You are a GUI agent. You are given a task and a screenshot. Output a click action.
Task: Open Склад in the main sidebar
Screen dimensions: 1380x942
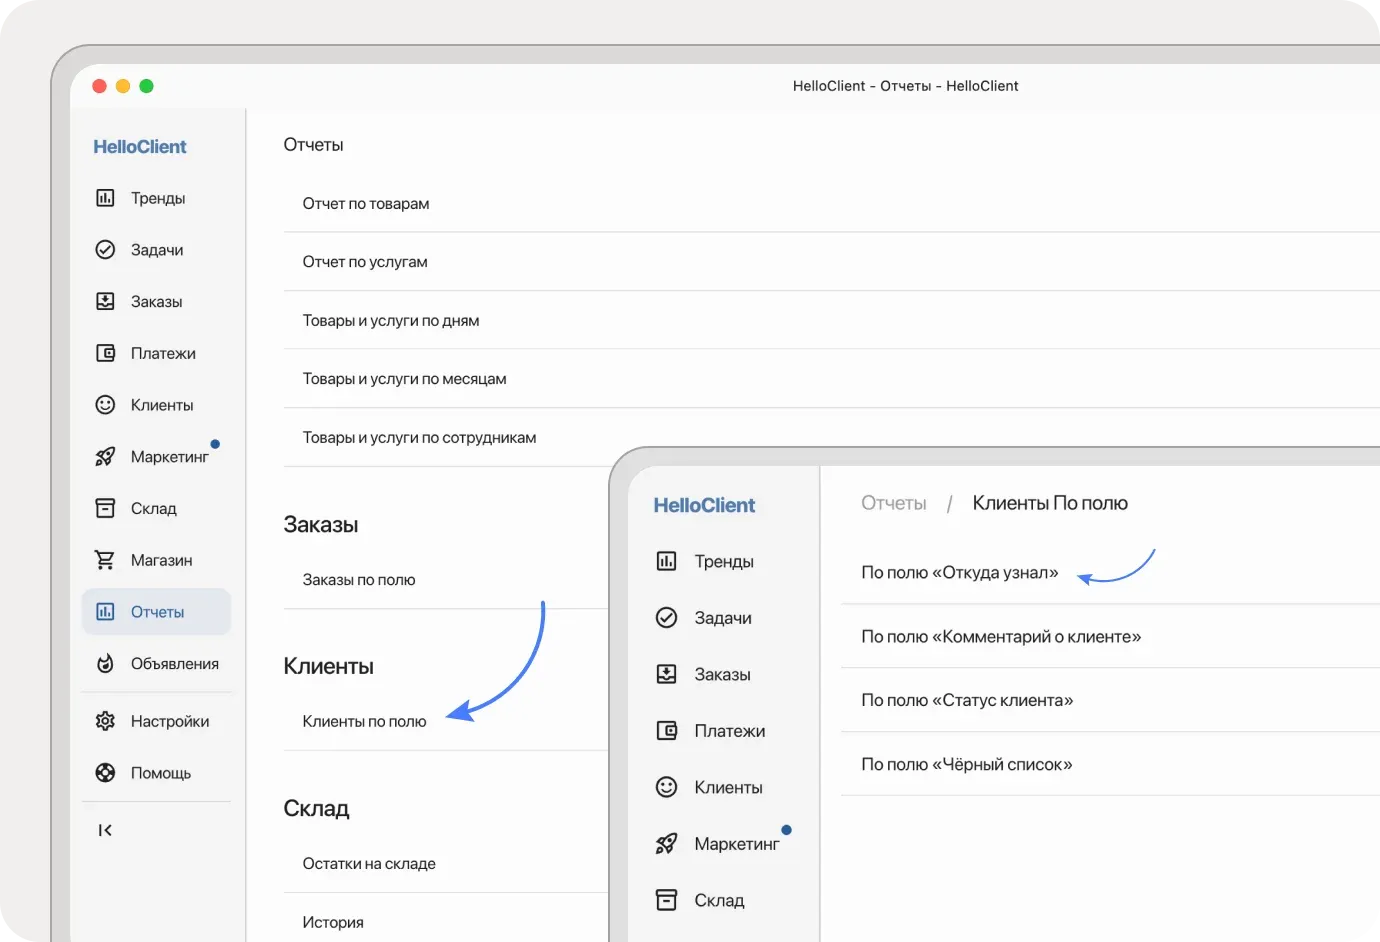pyautogui.click(x=153, y=509)
